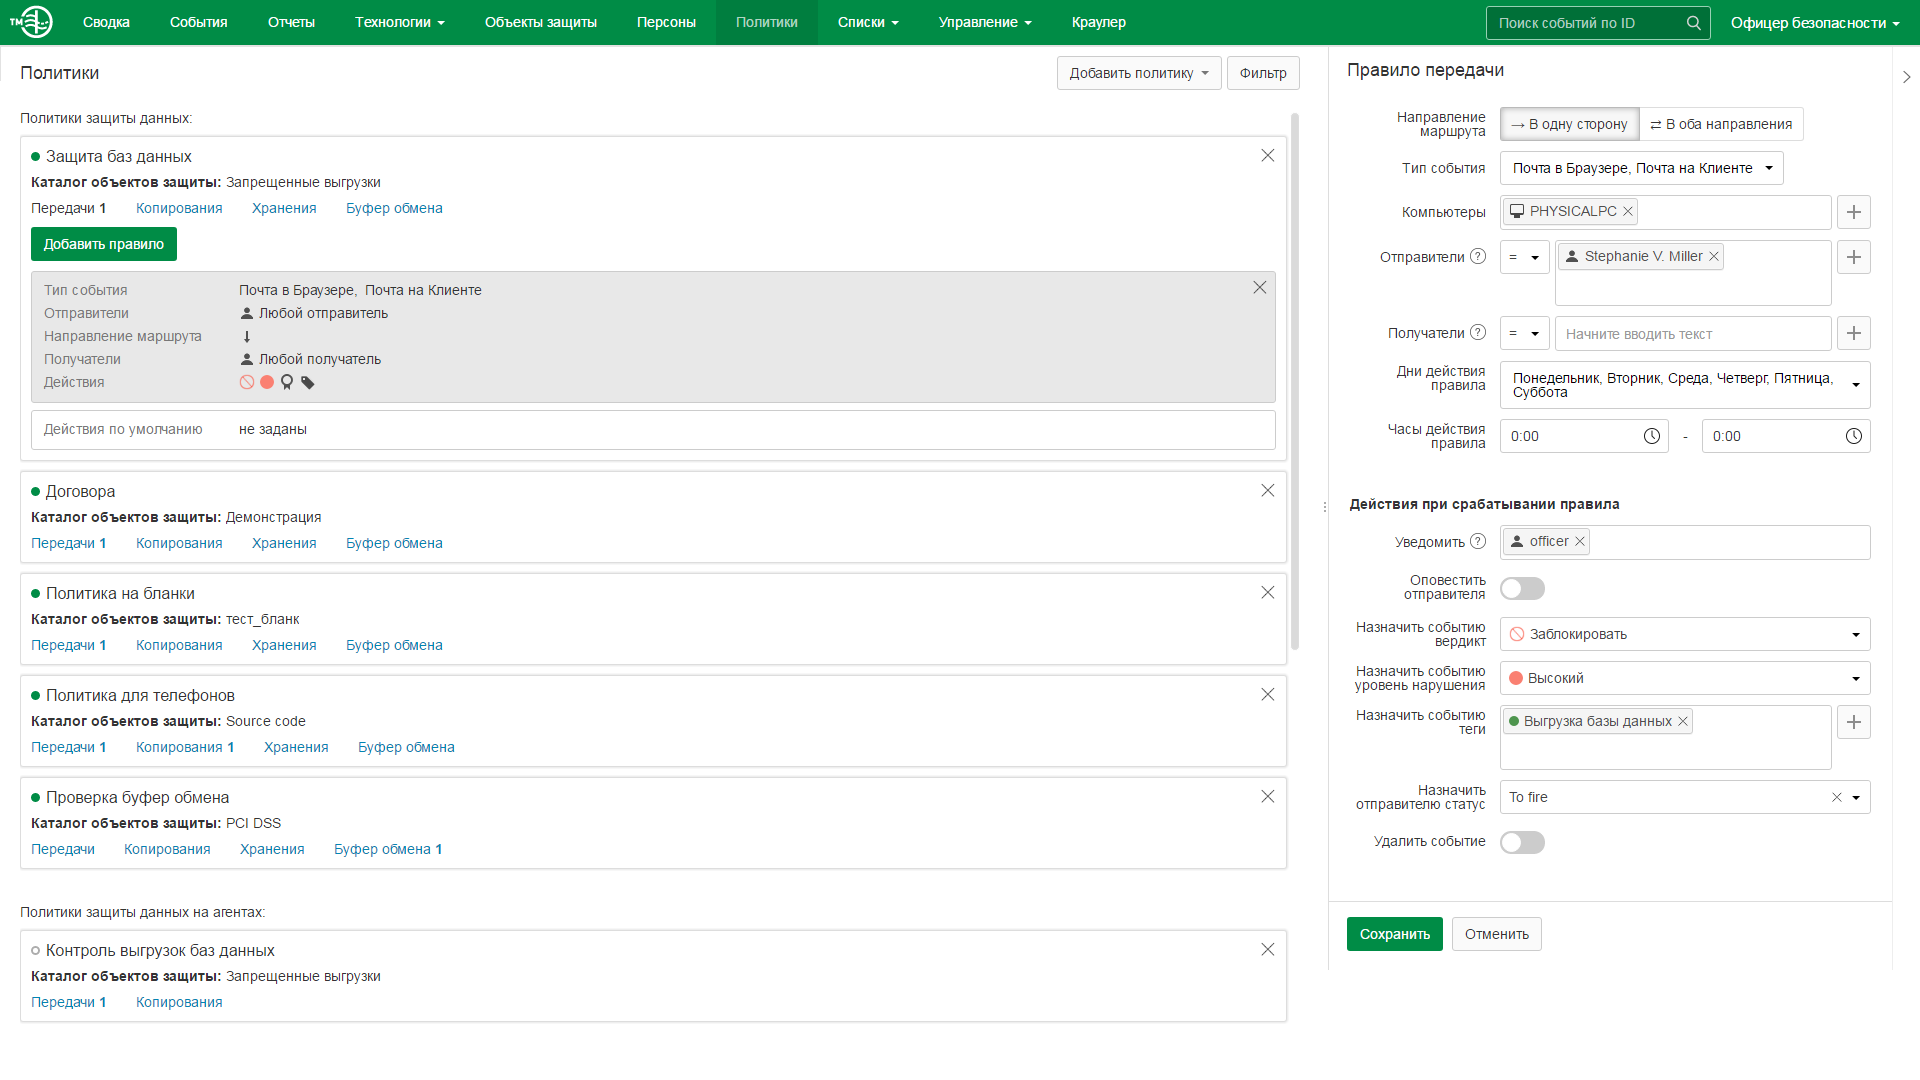Open the Тип события dropdown
This screenshot has height=1080, width=1920.
click(x=1641, y=168)
